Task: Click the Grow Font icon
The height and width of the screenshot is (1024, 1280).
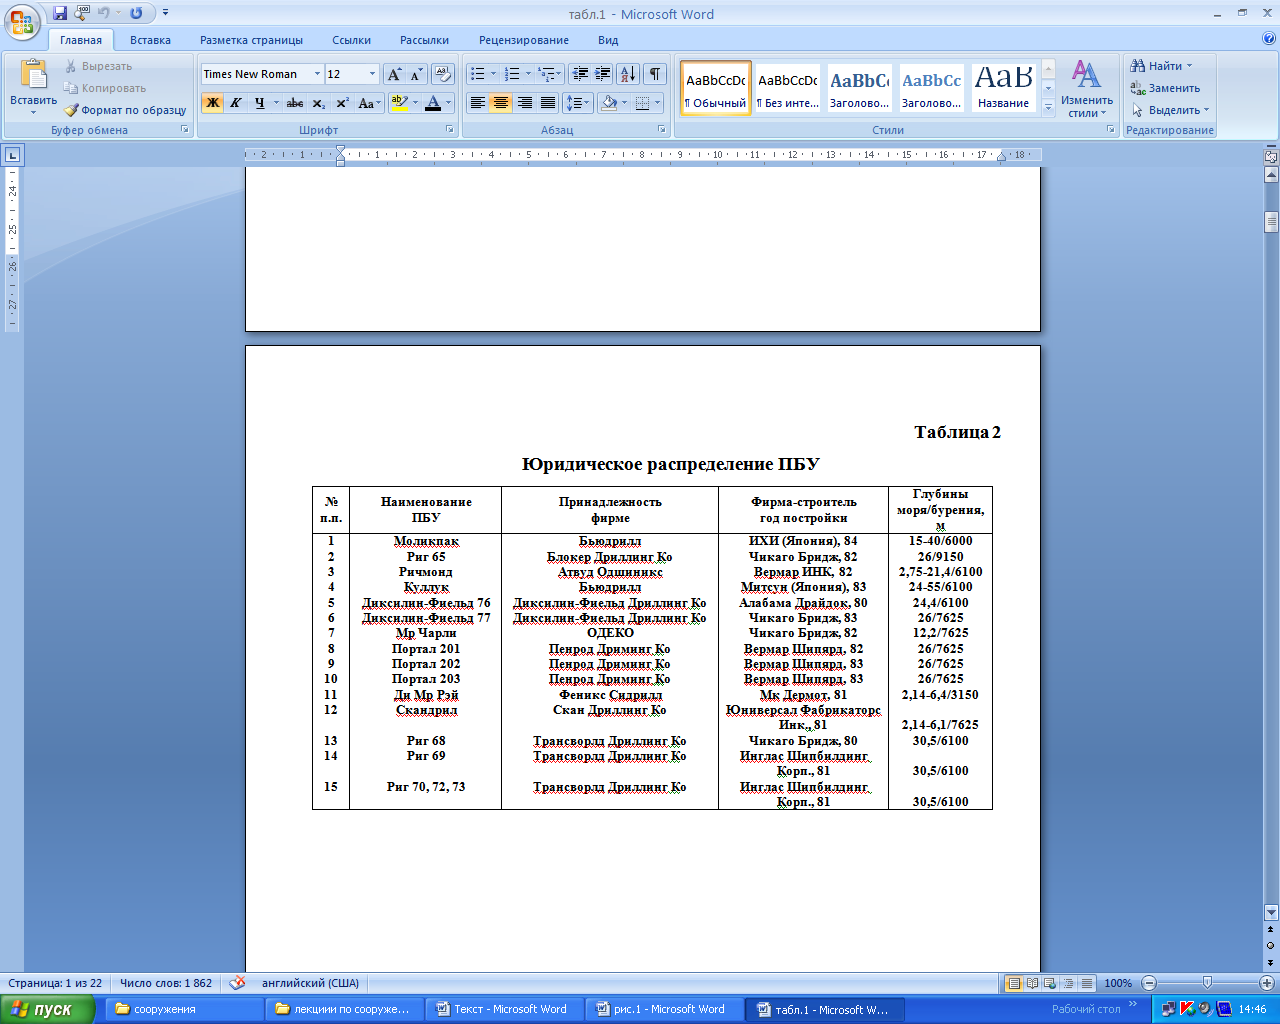Action: (394, 75)
